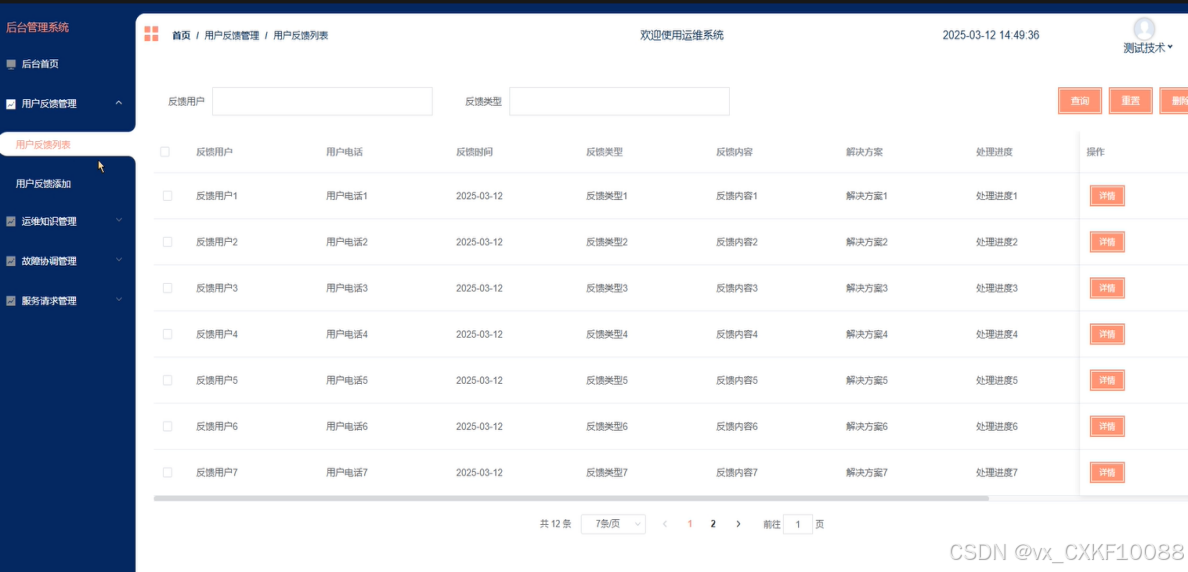Click the 前往 page number input
Viewport: 1188px width, 572px height.
click(798, 524)
